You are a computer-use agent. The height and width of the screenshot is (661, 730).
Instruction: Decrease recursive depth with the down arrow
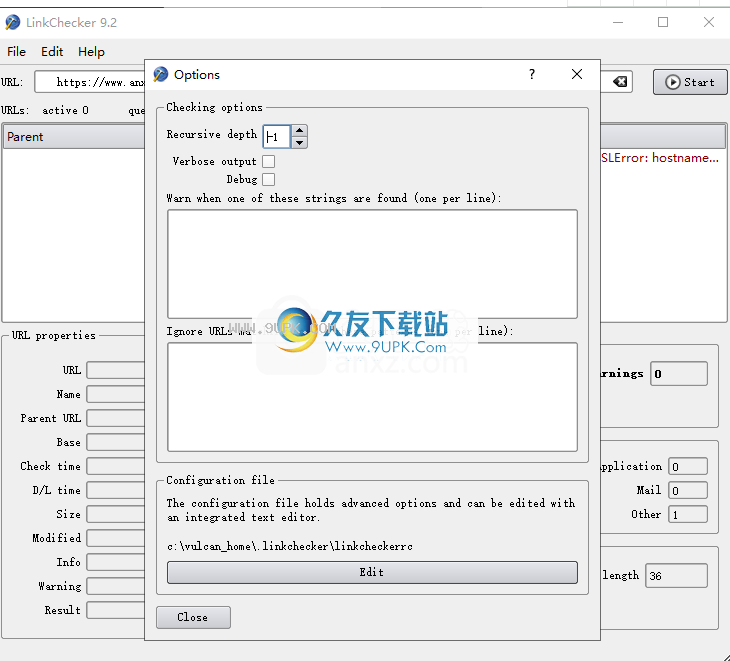(x=299, y=142)
